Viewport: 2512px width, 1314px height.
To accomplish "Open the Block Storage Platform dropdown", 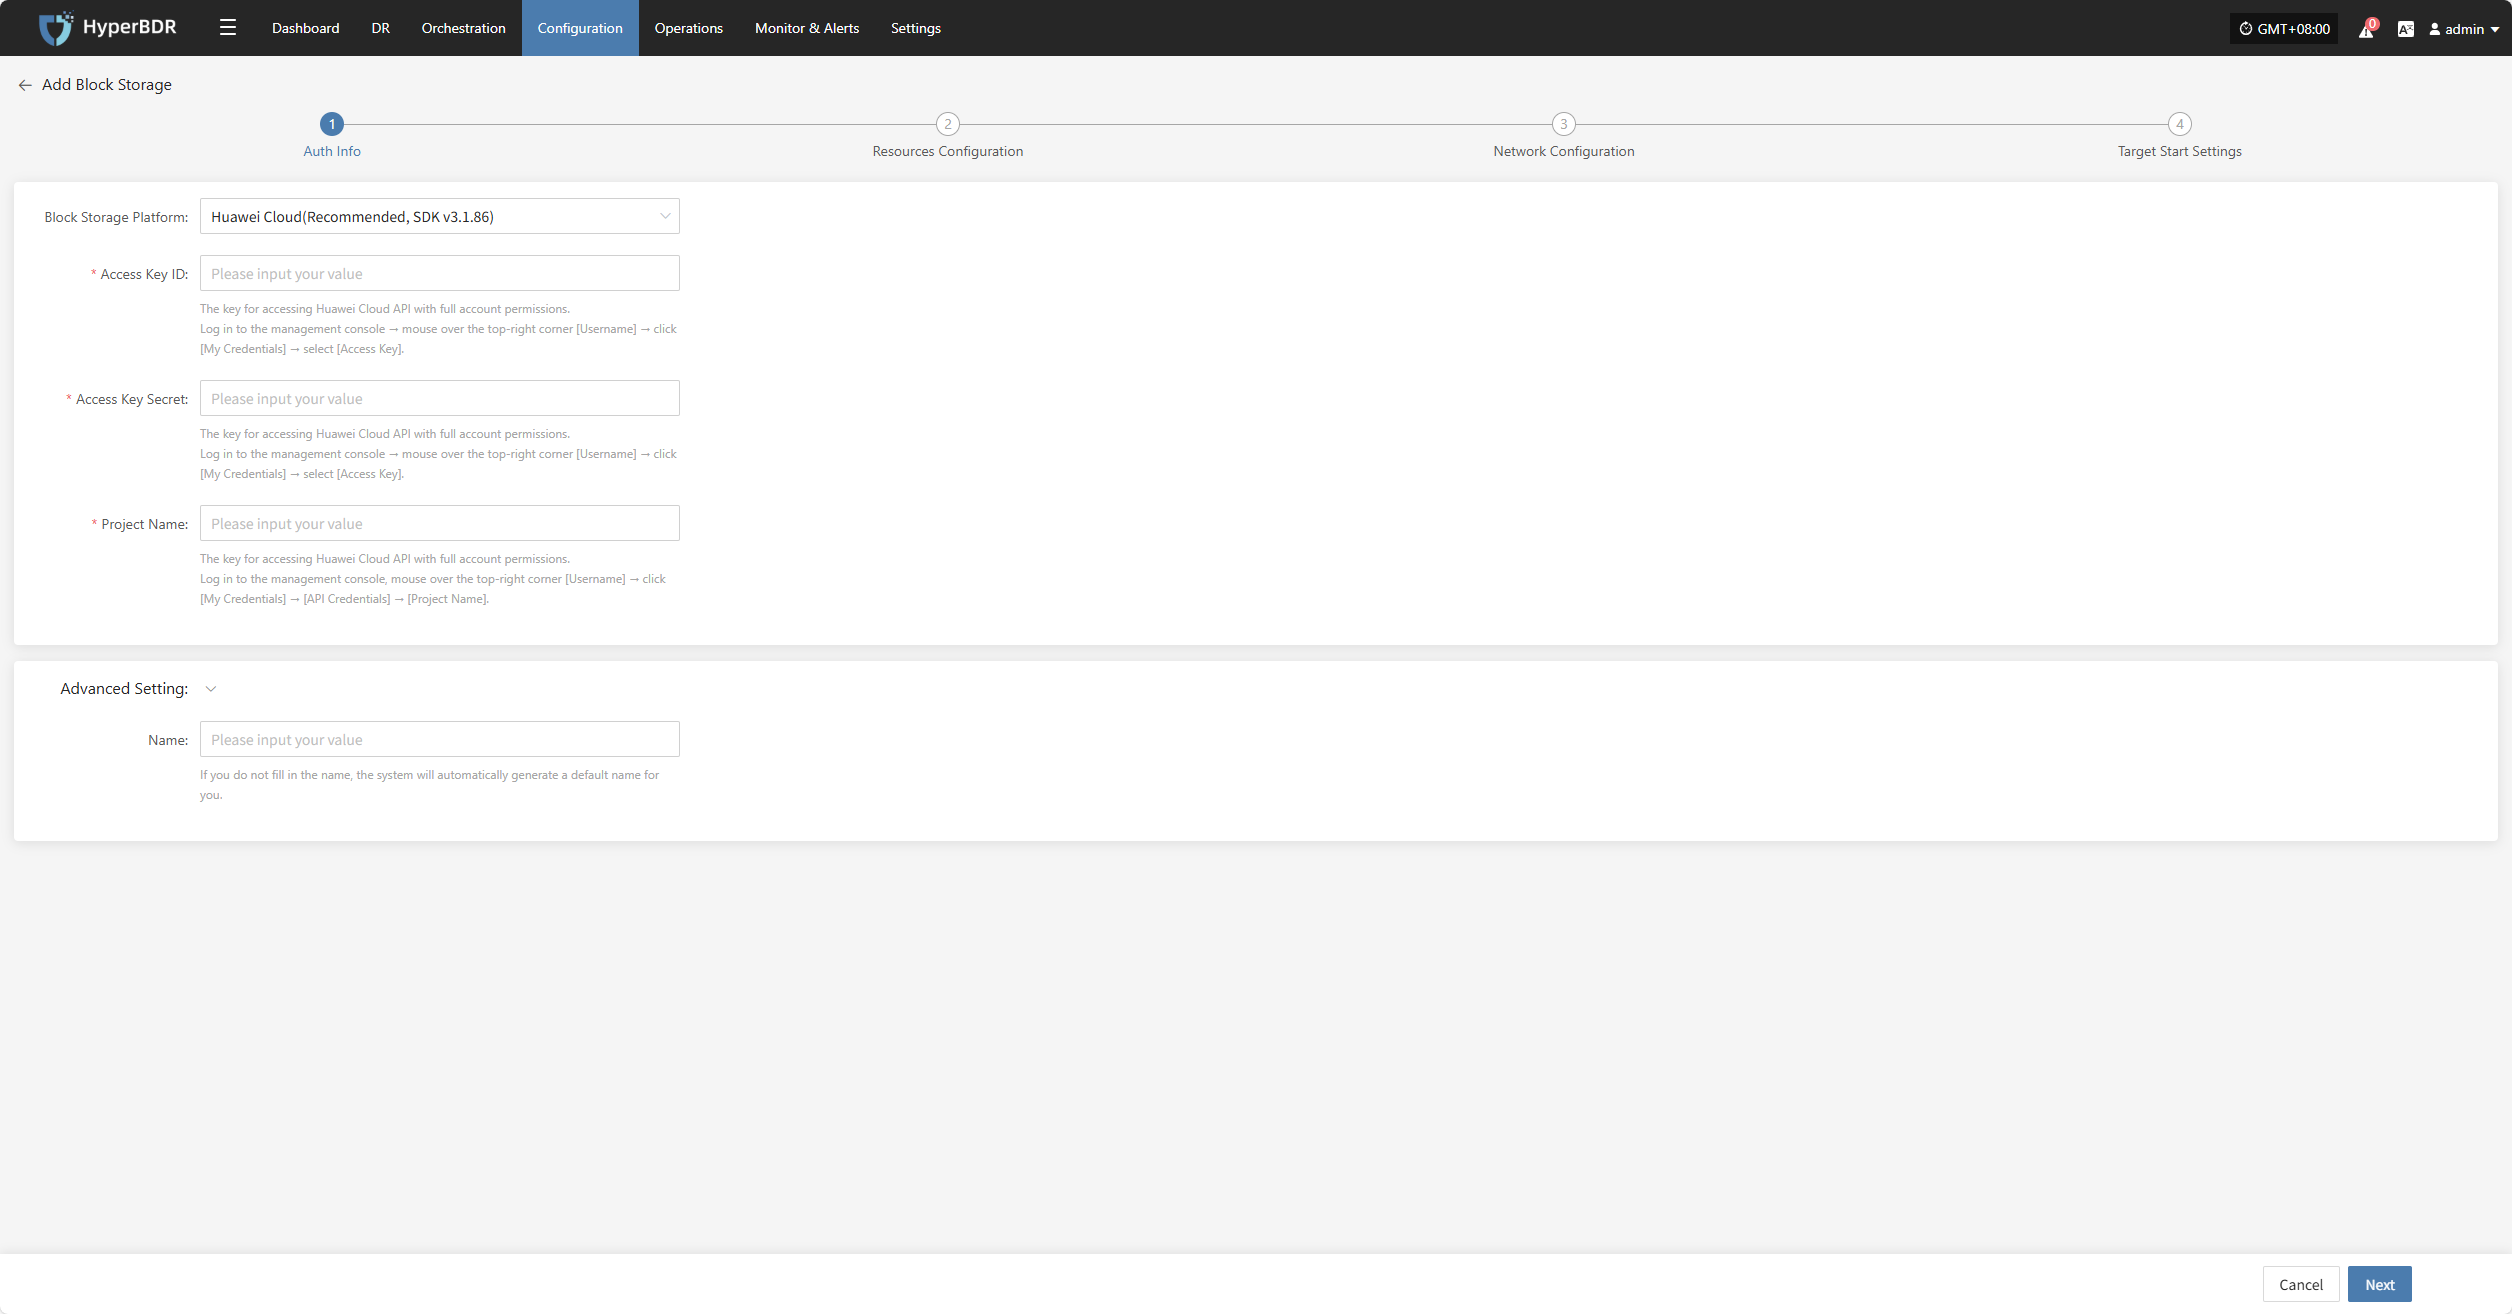I will coord(440,216).
